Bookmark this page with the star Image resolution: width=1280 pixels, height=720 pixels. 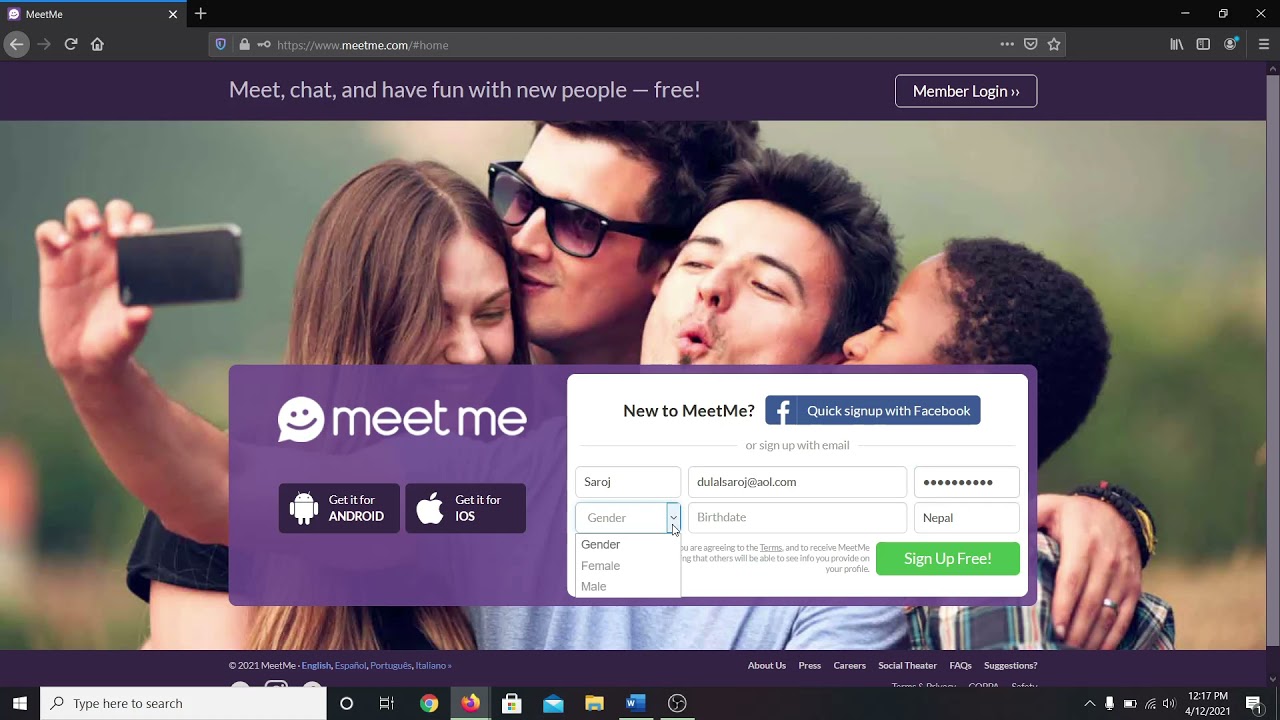point(1053,44)
